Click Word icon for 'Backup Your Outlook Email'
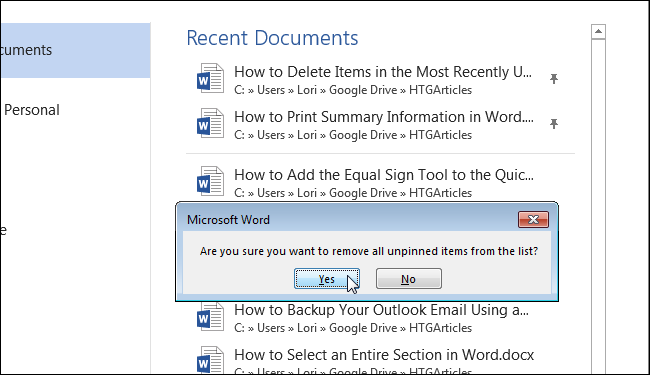Image resolution: width=650 pixels, height=375 pixels. [x=210, y=317]
